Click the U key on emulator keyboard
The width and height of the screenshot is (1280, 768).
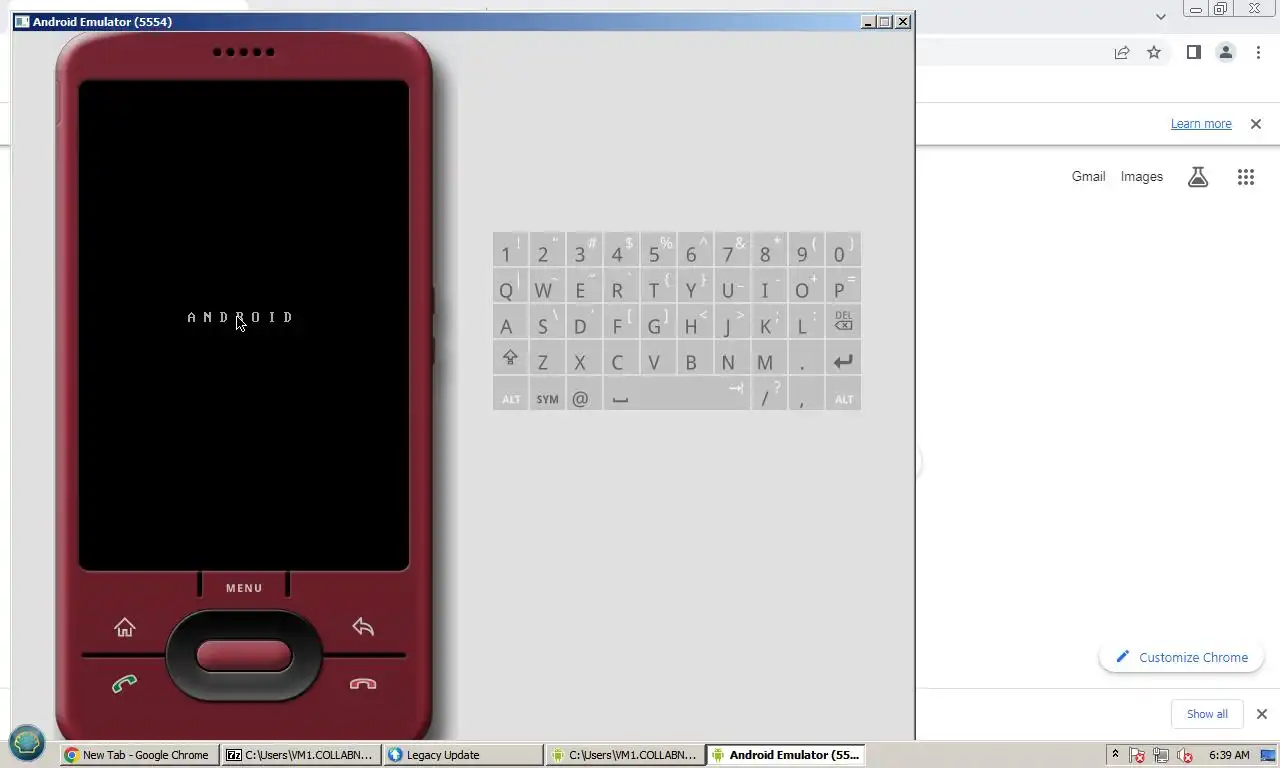point(732,287)
